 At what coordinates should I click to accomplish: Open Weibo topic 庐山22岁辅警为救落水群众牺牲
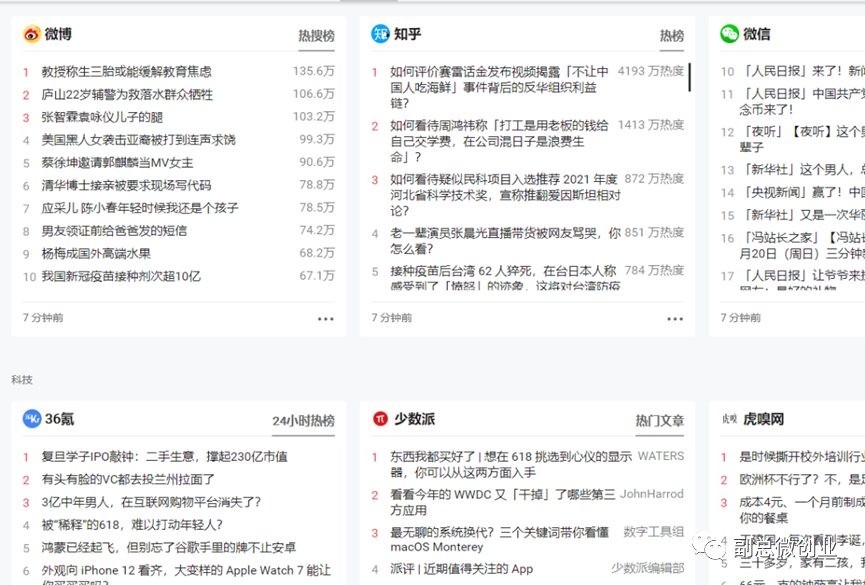click(127, 94)
